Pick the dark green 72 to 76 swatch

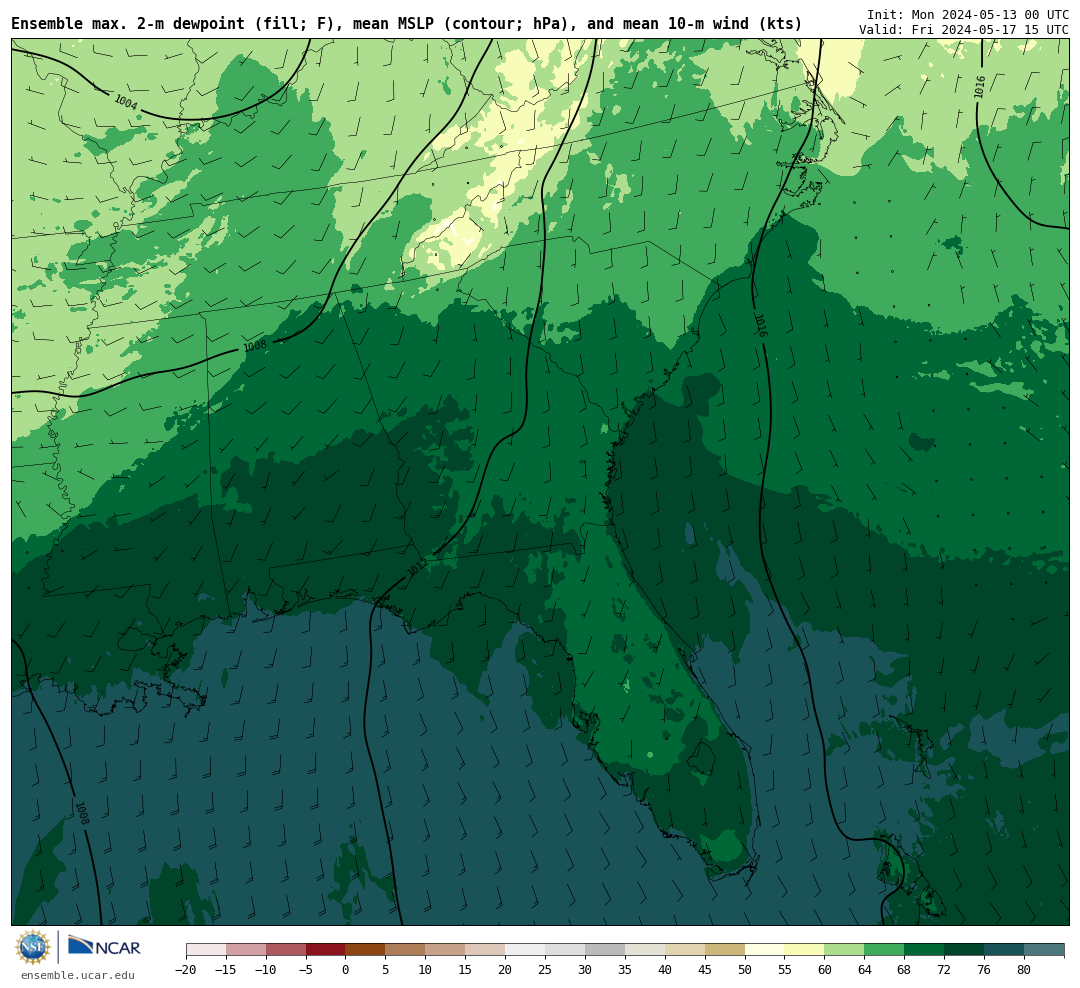pos(965,950)
